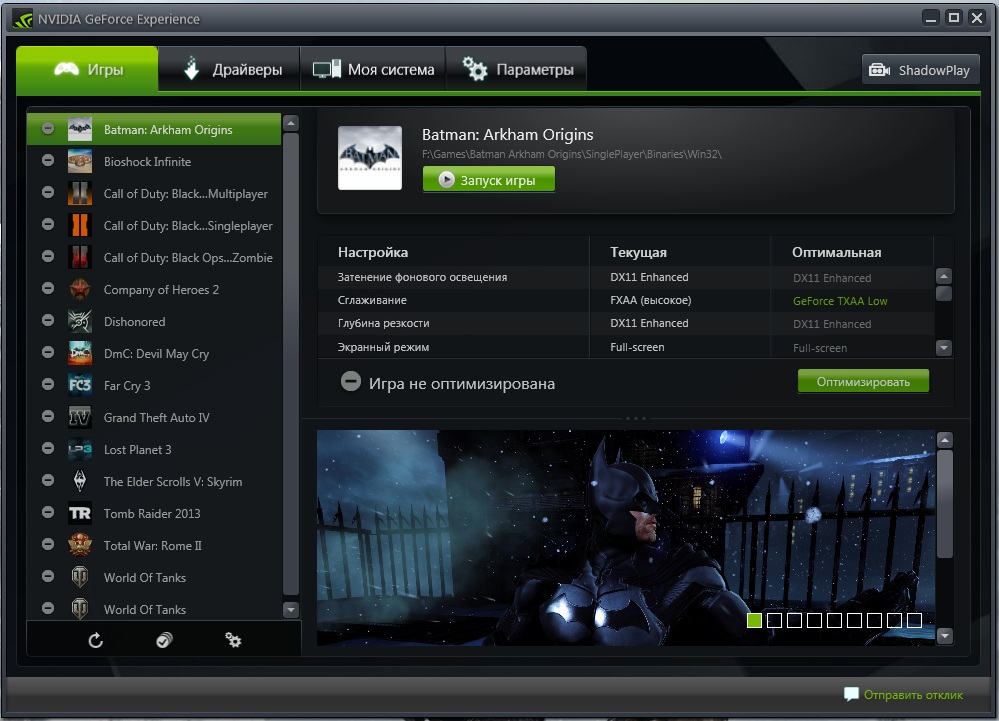
Task: Click the GeForce TXAA Low optimal value
Action: click(x=840, y=301)
